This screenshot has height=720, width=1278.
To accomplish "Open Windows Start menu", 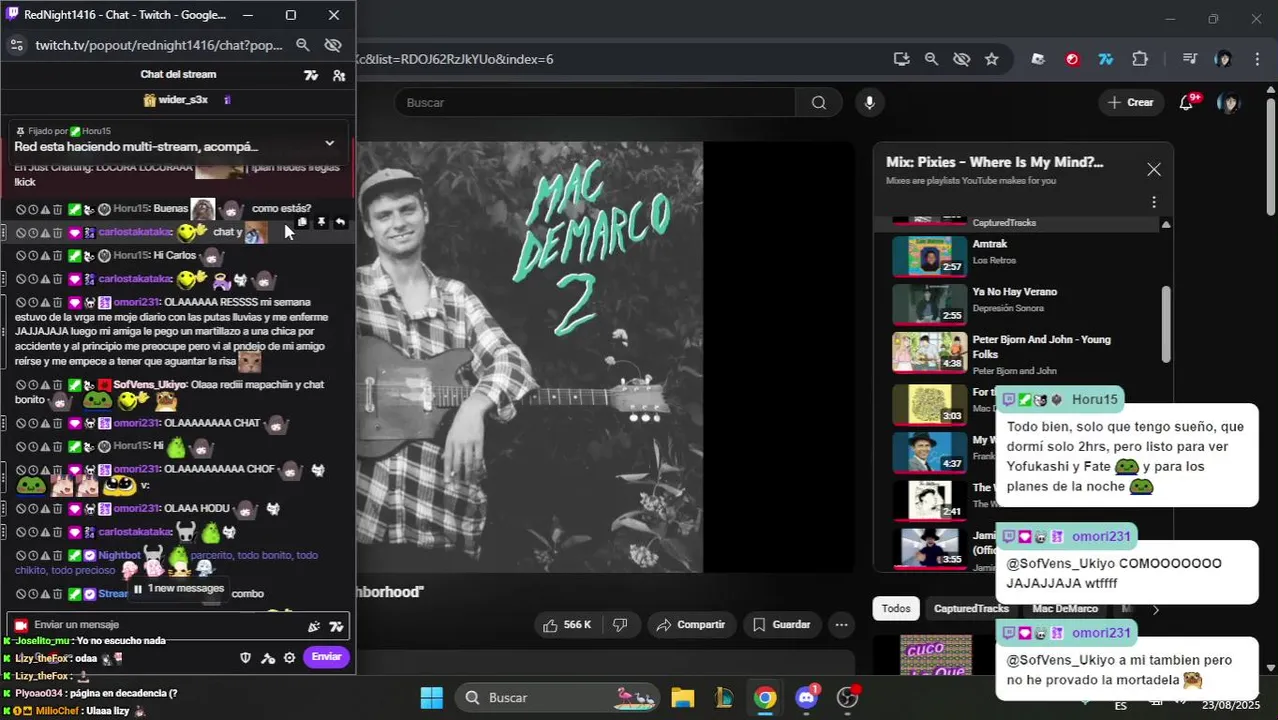I will click(x=431, y=697).
